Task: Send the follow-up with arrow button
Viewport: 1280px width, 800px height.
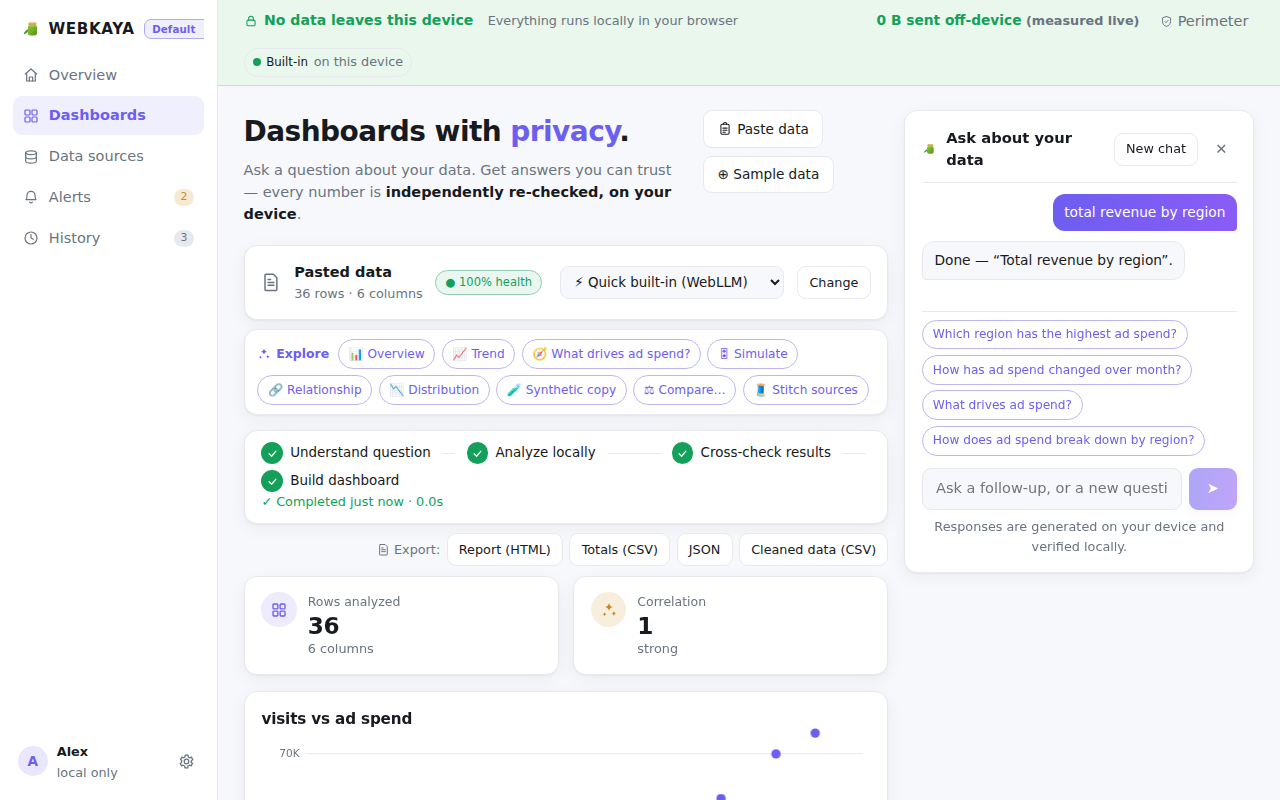Action: [1213, 489]
